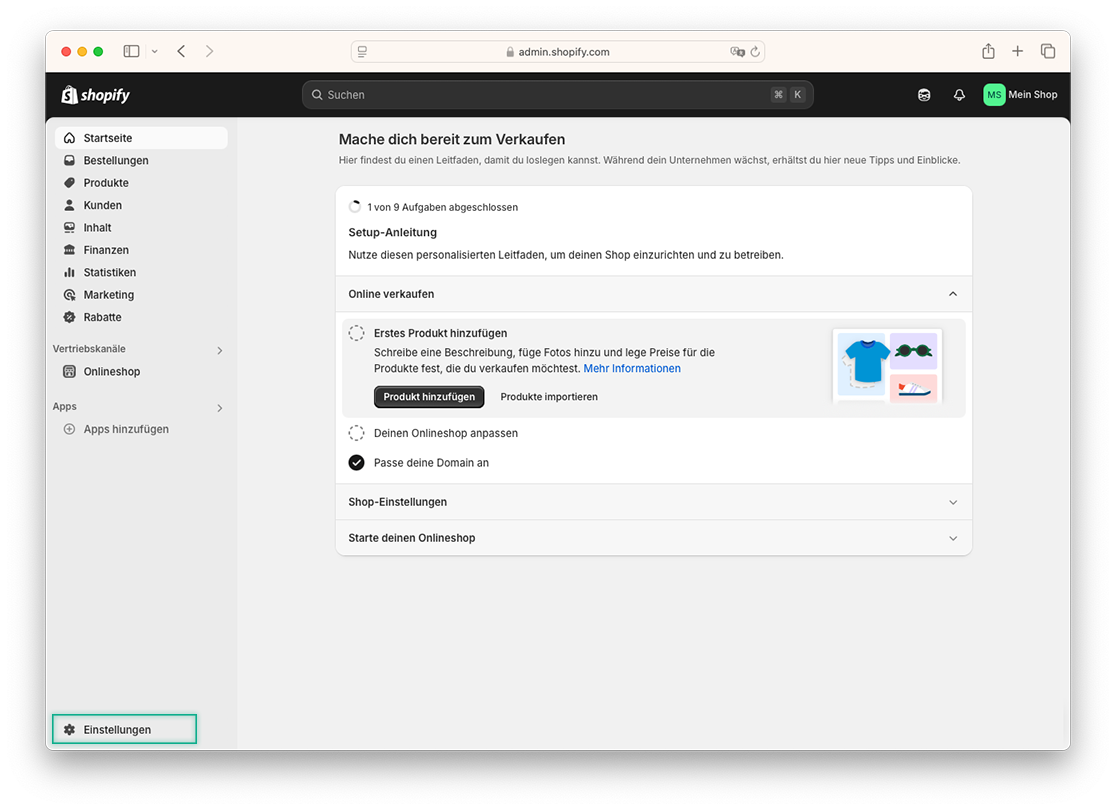
Task: Uncheck the 'Passe deine Domain an' checkmark
Action: [x=356, y=463]
